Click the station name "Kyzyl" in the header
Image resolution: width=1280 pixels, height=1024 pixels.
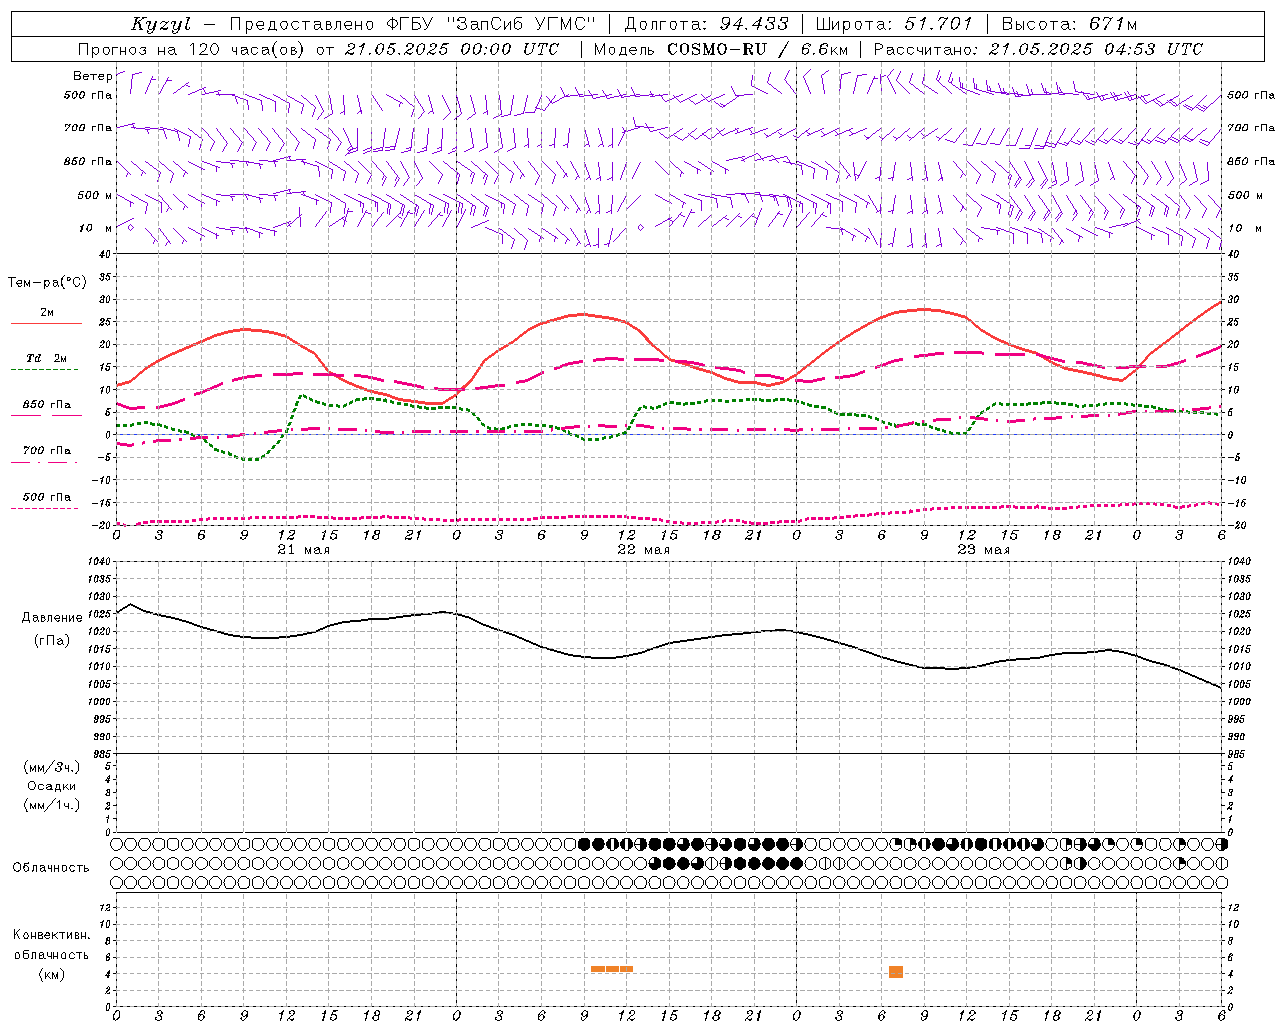(161, 24)
